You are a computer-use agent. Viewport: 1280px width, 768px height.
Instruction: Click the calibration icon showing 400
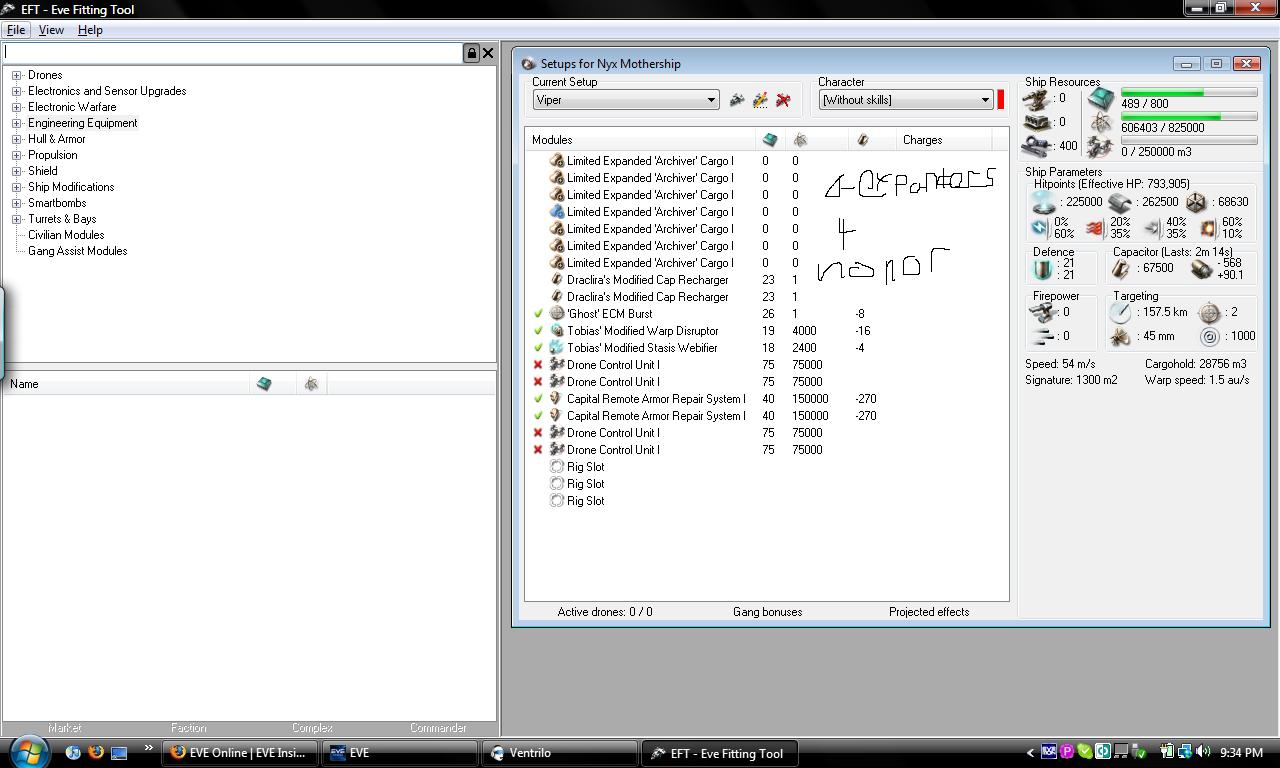[x=1036, y=146]
